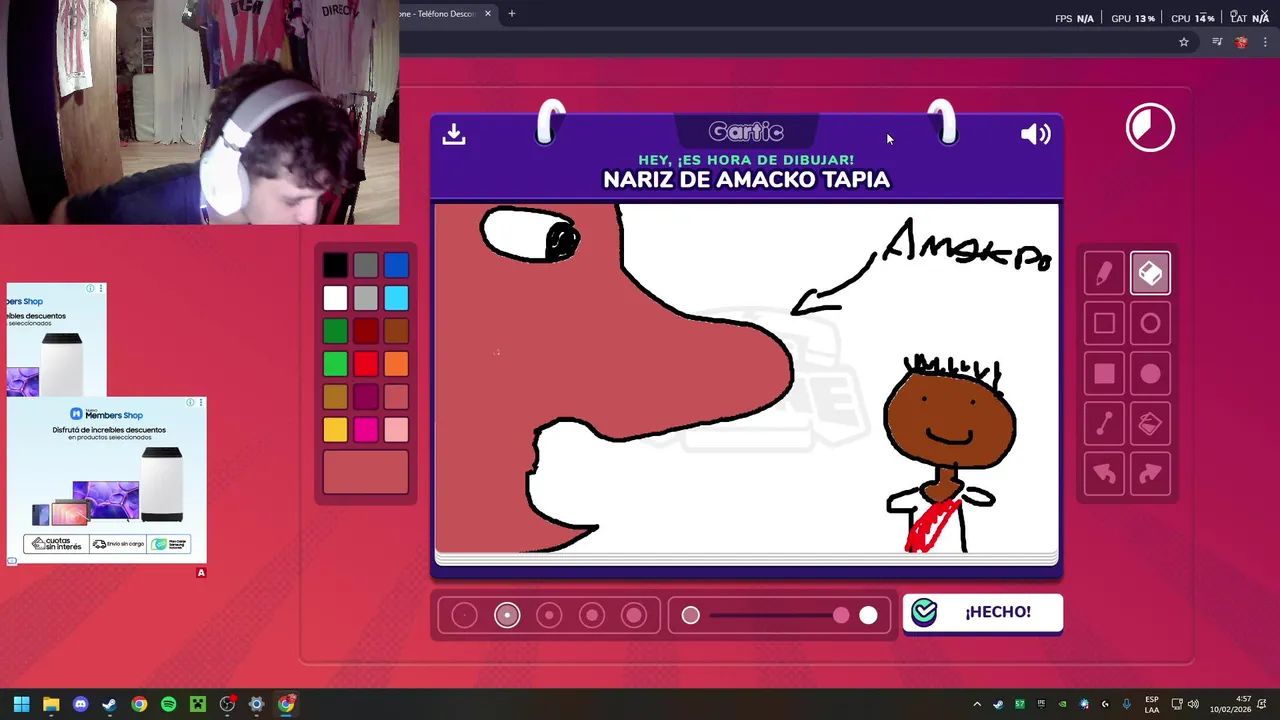This screenshot has height=720, width=1280.
Task: Change the ESP LAA input language
Action: [1152, 704]
